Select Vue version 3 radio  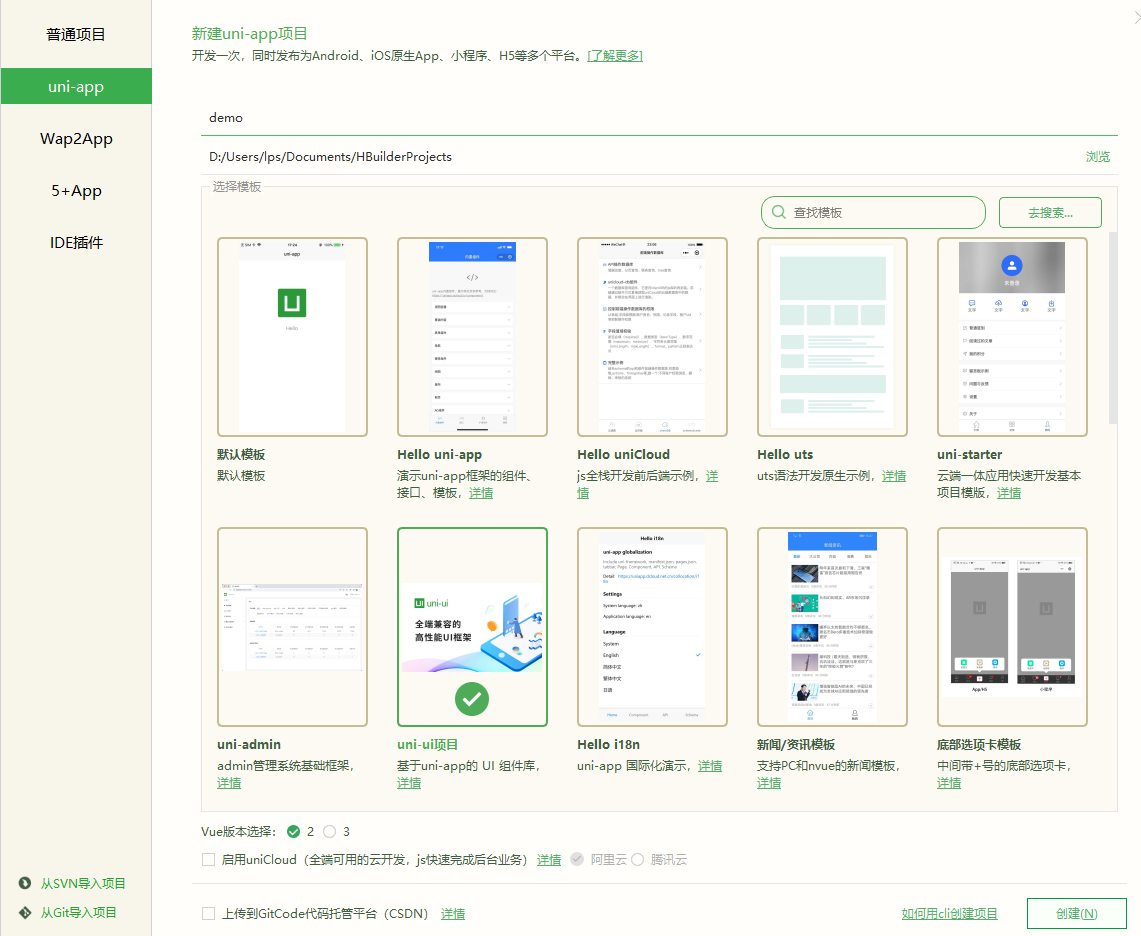point(330,831)
